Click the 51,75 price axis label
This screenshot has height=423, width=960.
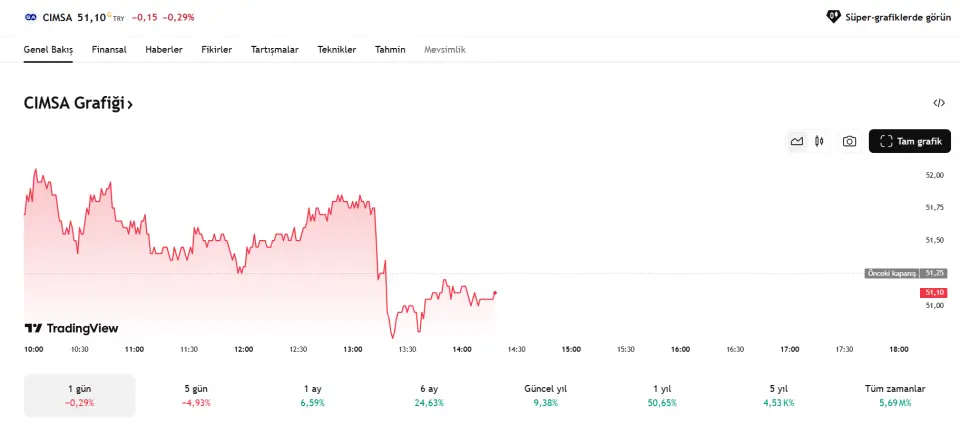click(934, 208)
